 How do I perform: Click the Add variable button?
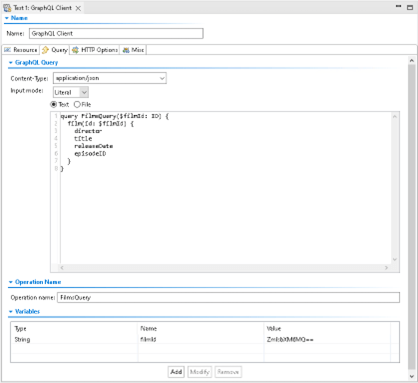176,372
